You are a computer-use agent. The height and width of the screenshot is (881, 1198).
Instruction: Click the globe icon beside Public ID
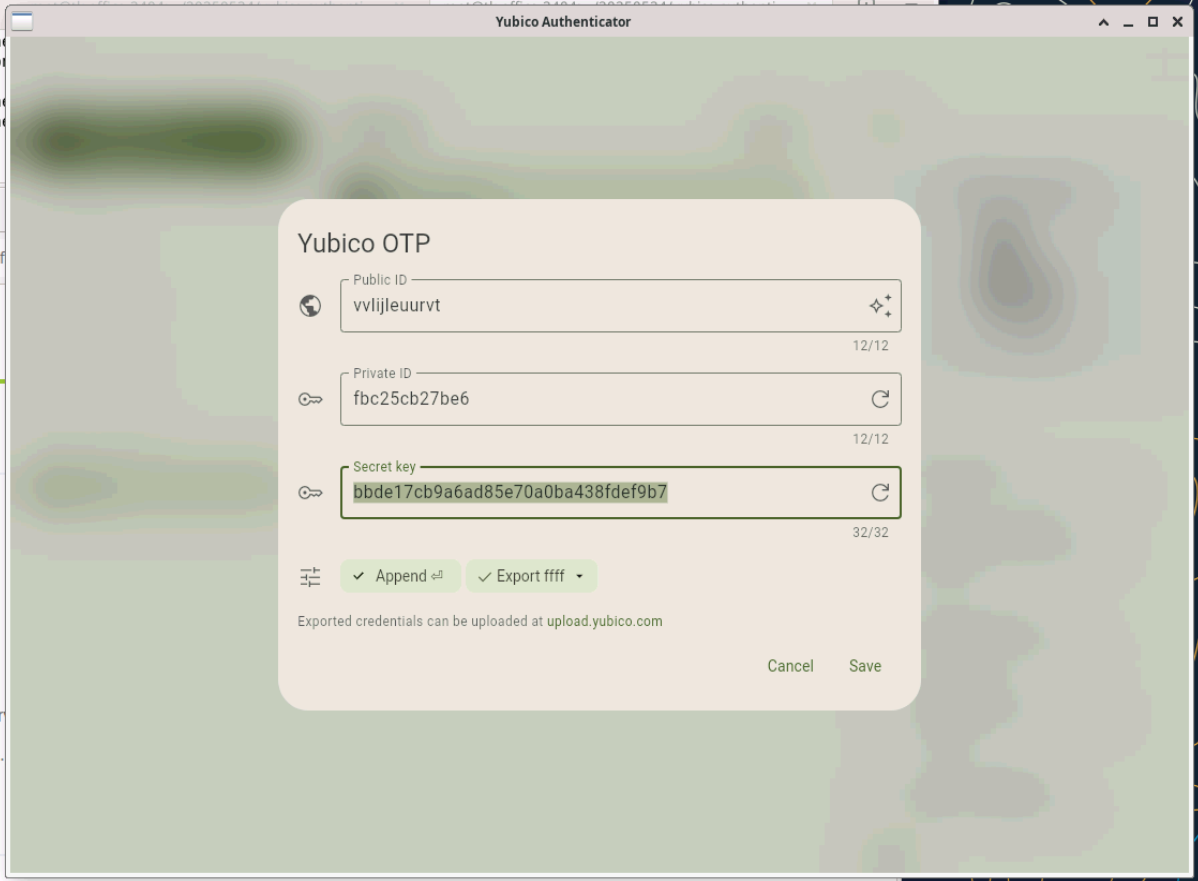(310, 306)
